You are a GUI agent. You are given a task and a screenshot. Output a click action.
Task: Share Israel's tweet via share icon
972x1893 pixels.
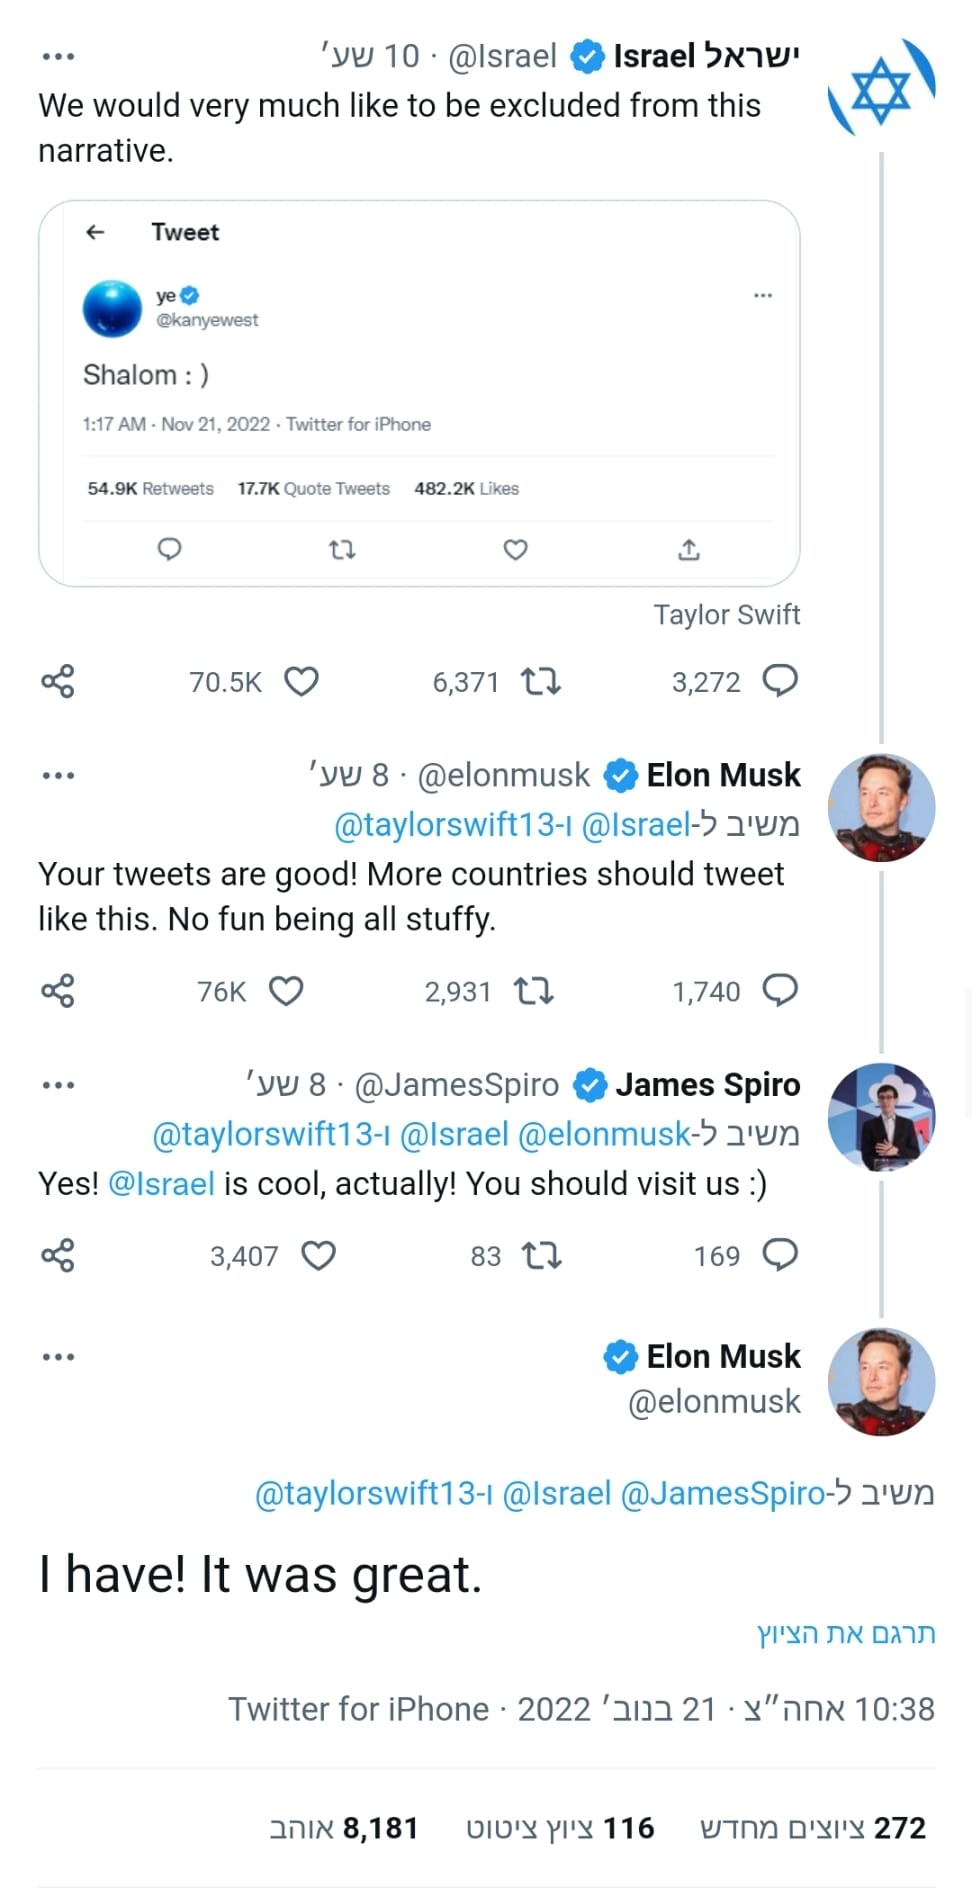[58, 682]
